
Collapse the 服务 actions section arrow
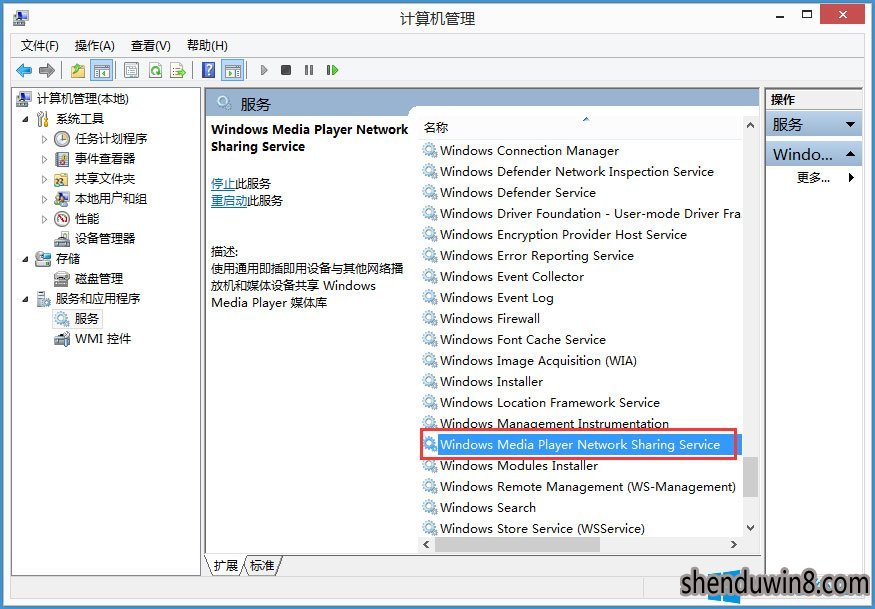tap(850, 124)
